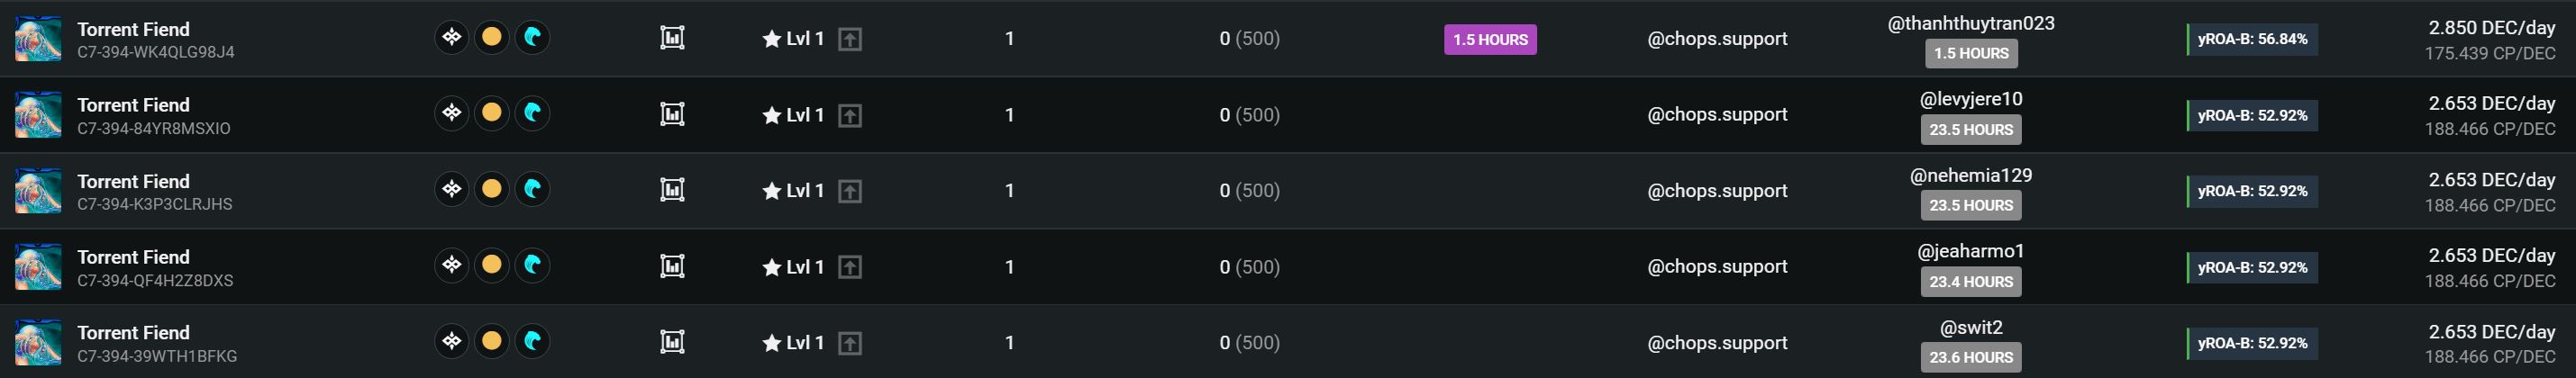Viewport: 2576px width, 378px height.
Task: Open stats chart icon for card C7-394-WK4QLG98J4
Action: tap(672, 38)
